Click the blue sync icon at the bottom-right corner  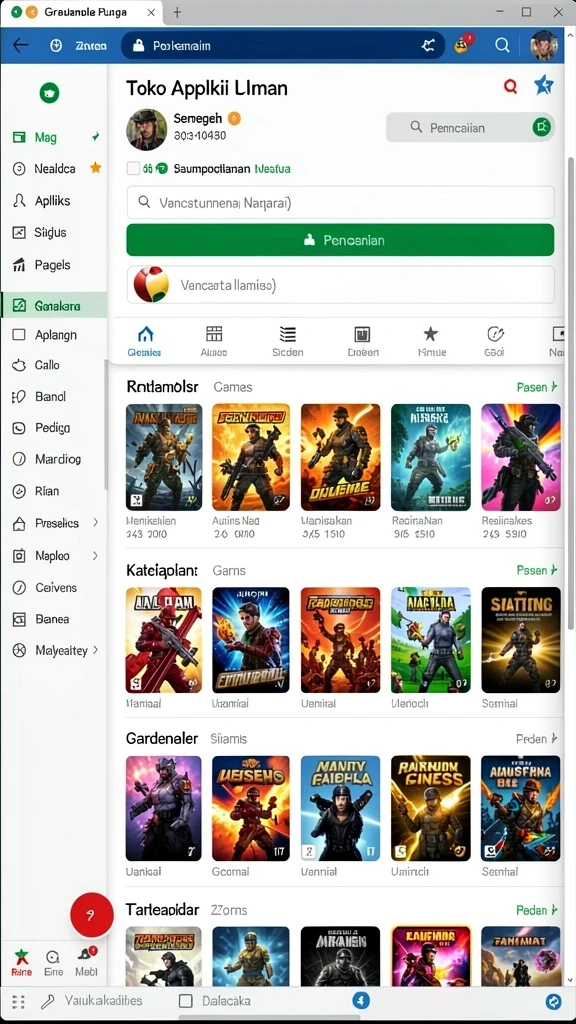(554, 1001)
